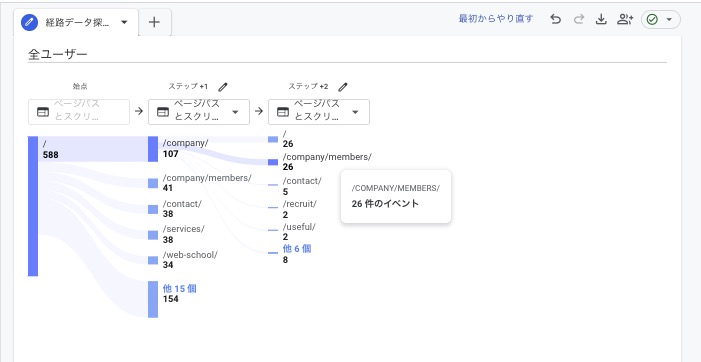Click the /services/ 38 node
This screenshot has height=362, width=701.
click(x=153, y=235)
